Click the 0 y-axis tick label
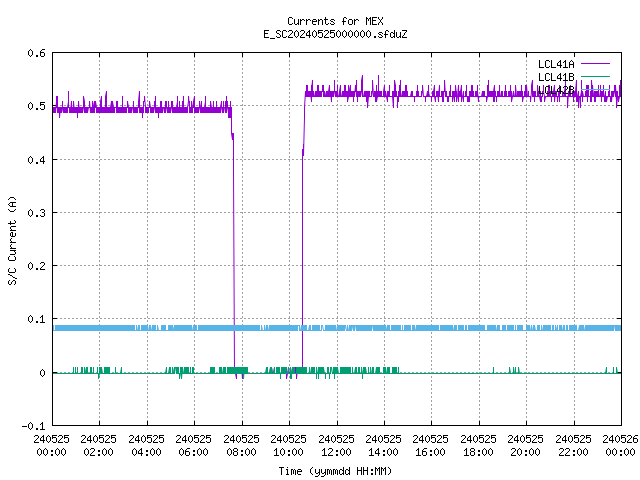Viewport: 640px width, 480px height. click(x=42, y=373)
